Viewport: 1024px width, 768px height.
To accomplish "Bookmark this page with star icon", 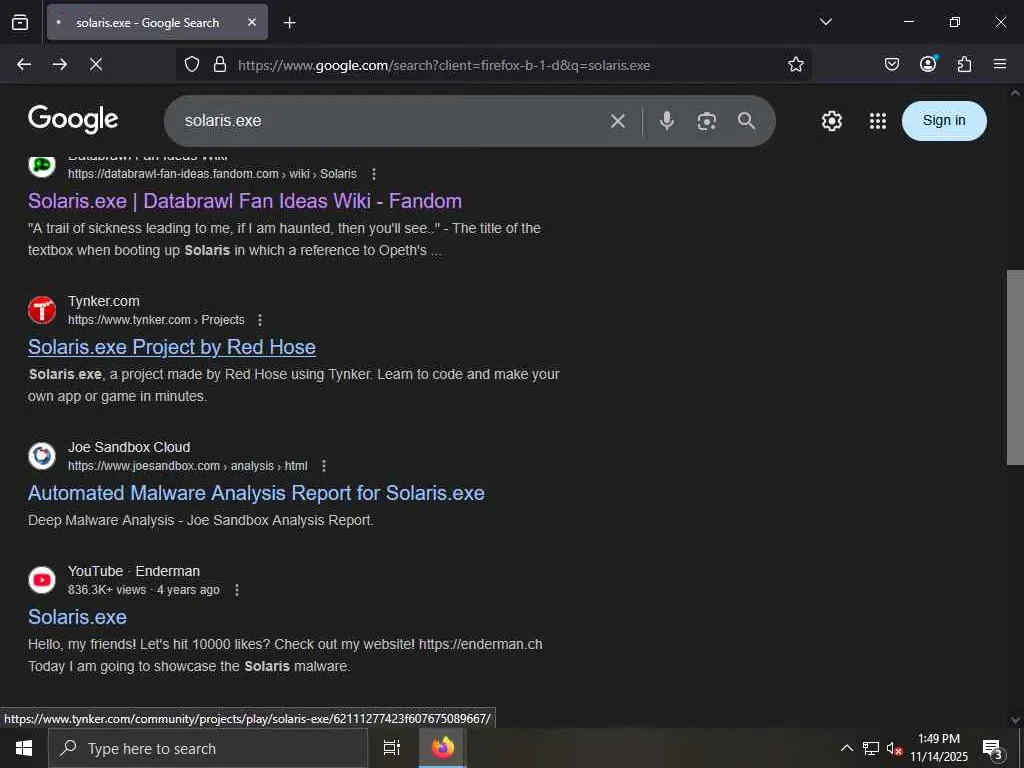I will (x=795, y=65).
